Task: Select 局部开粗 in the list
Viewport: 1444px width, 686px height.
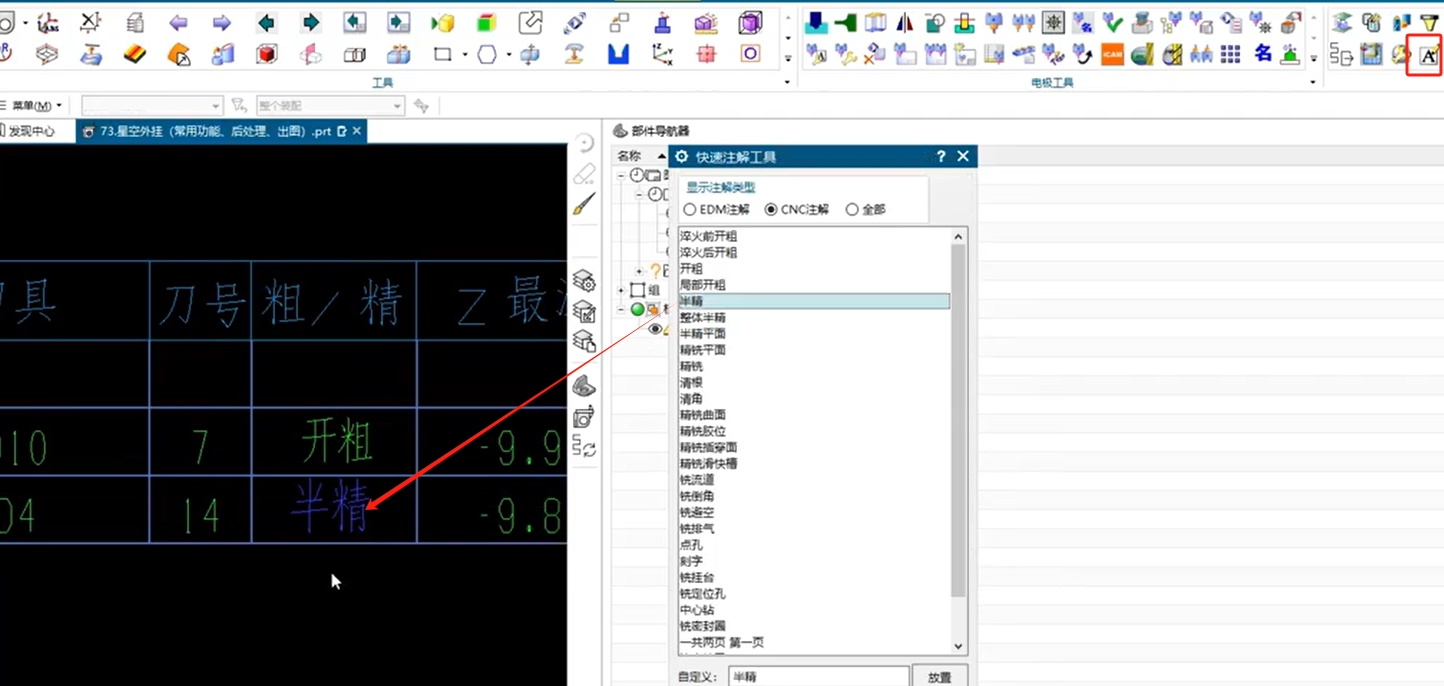Action: pos(702,285)
